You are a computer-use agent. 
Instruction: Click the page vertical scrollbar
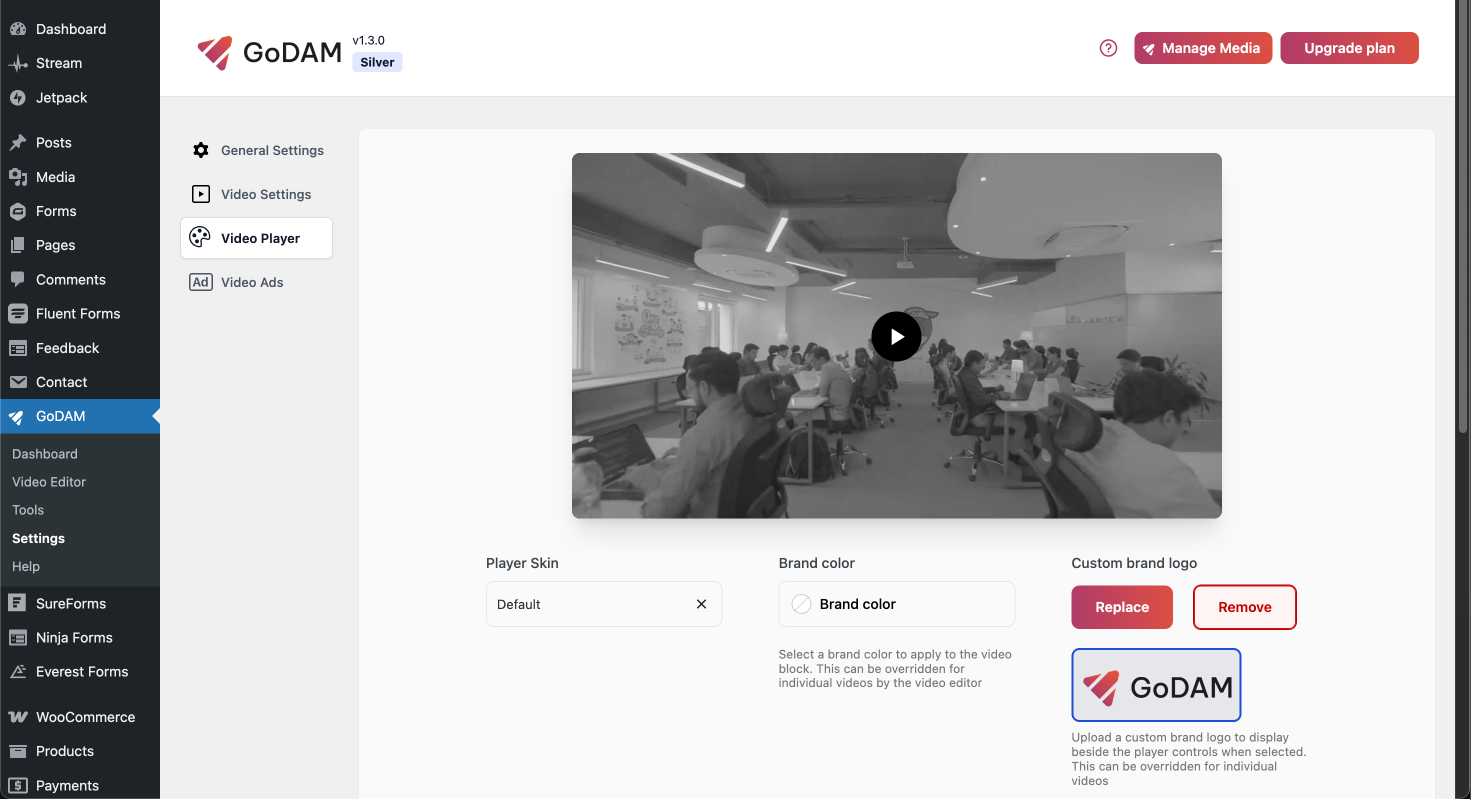pos(1464,215)
